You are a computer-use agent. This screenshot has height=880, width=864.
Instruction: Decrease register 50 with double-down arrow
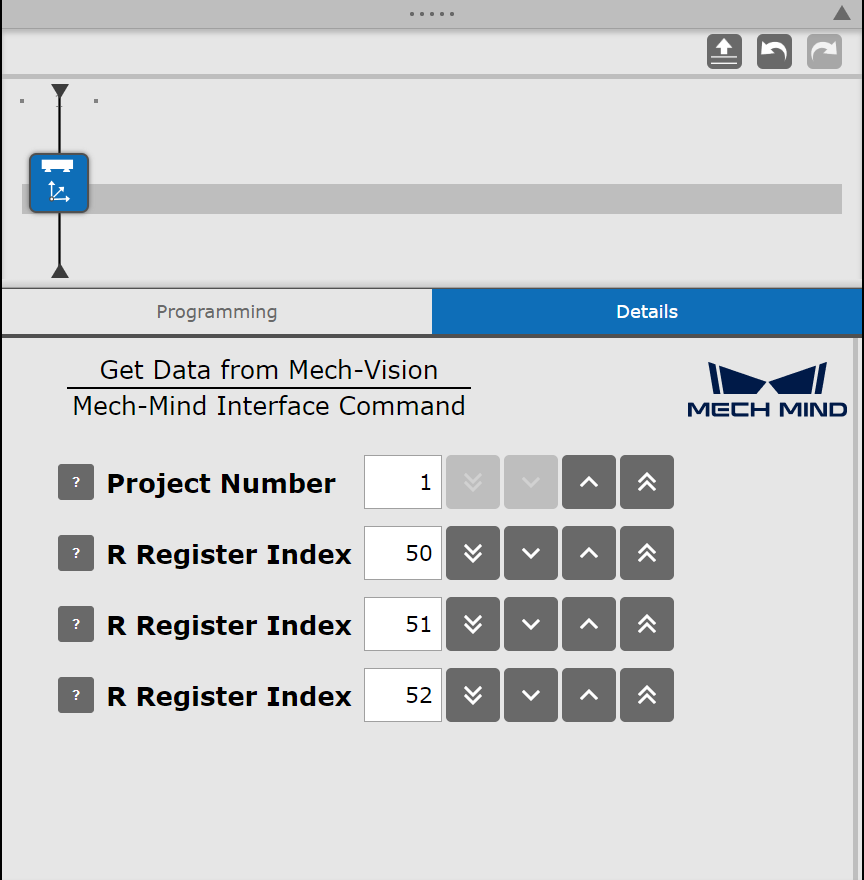pyautogui.click(x=473, y=553)
